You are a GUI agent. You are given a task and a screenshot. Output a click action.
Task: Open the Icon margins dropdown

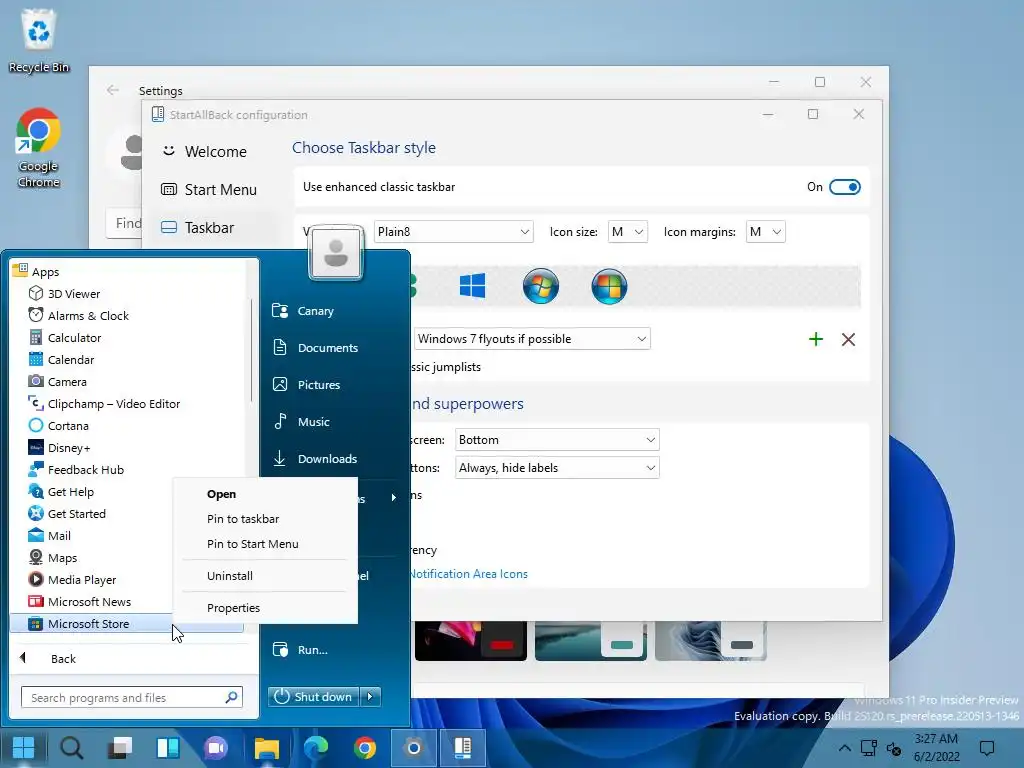coord(765,232)
